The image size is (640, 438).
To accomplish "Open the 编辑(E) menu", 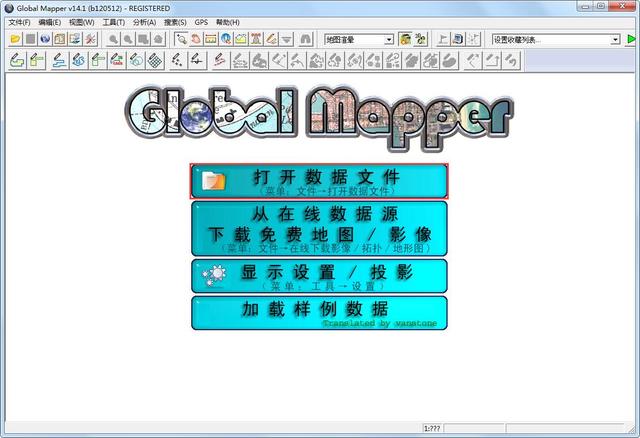I will pyautogui.click(x=50, y=22).
